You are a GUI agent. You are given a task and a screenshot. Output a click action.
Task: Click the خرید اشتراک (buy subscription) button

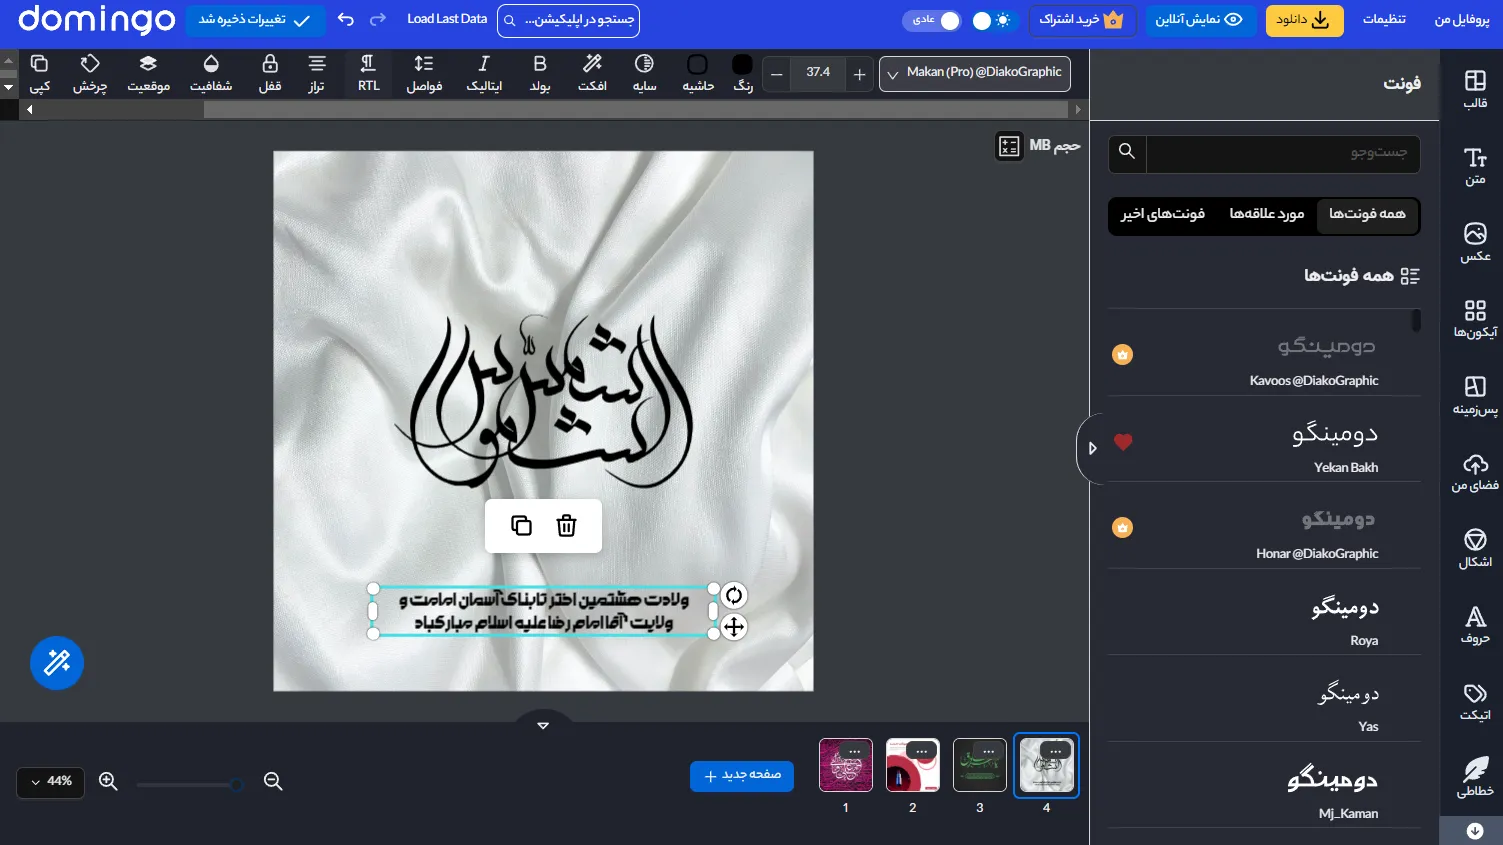pyautogui.click(x=1083, y=20)
